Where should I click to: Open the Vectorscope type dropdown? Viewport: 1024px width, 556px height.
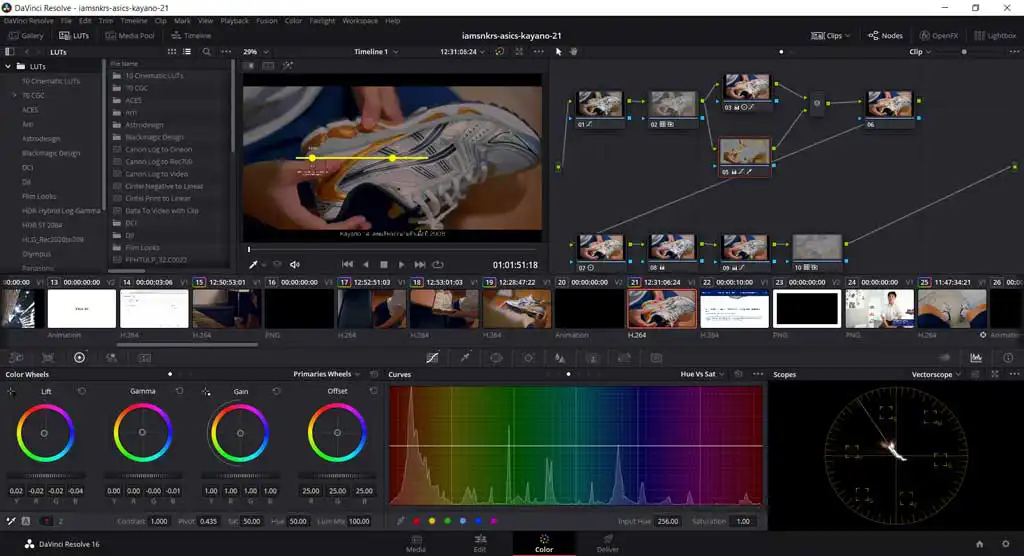pyautogui.click(x=936, y=374)
